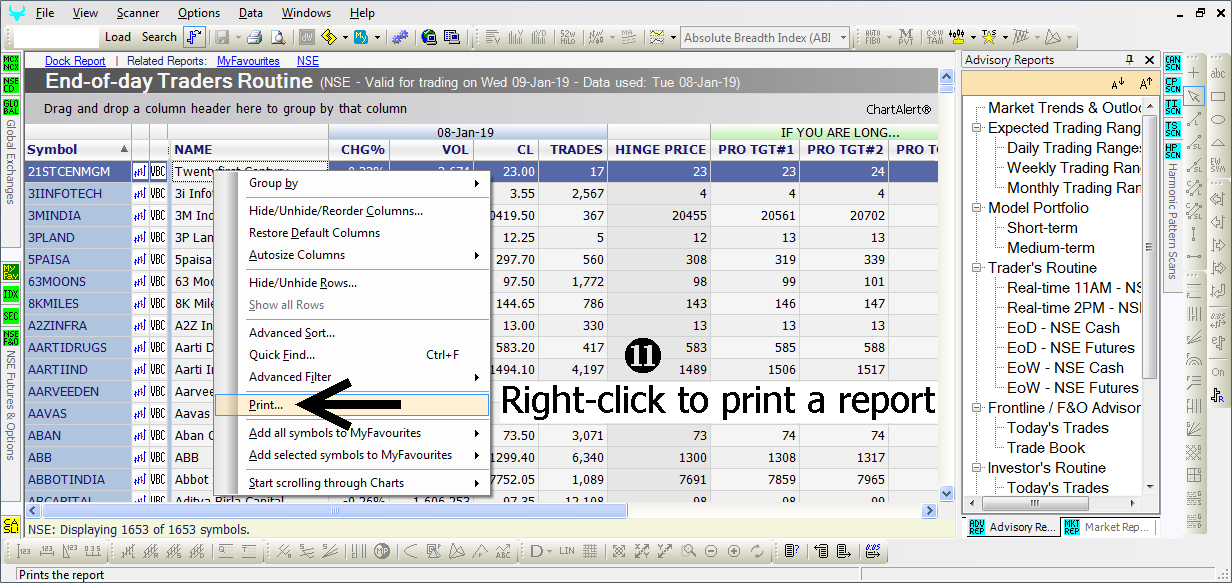1232x583 pixels.
Task: Select Quick Find in the context menu
Action: tap(364, 355)
